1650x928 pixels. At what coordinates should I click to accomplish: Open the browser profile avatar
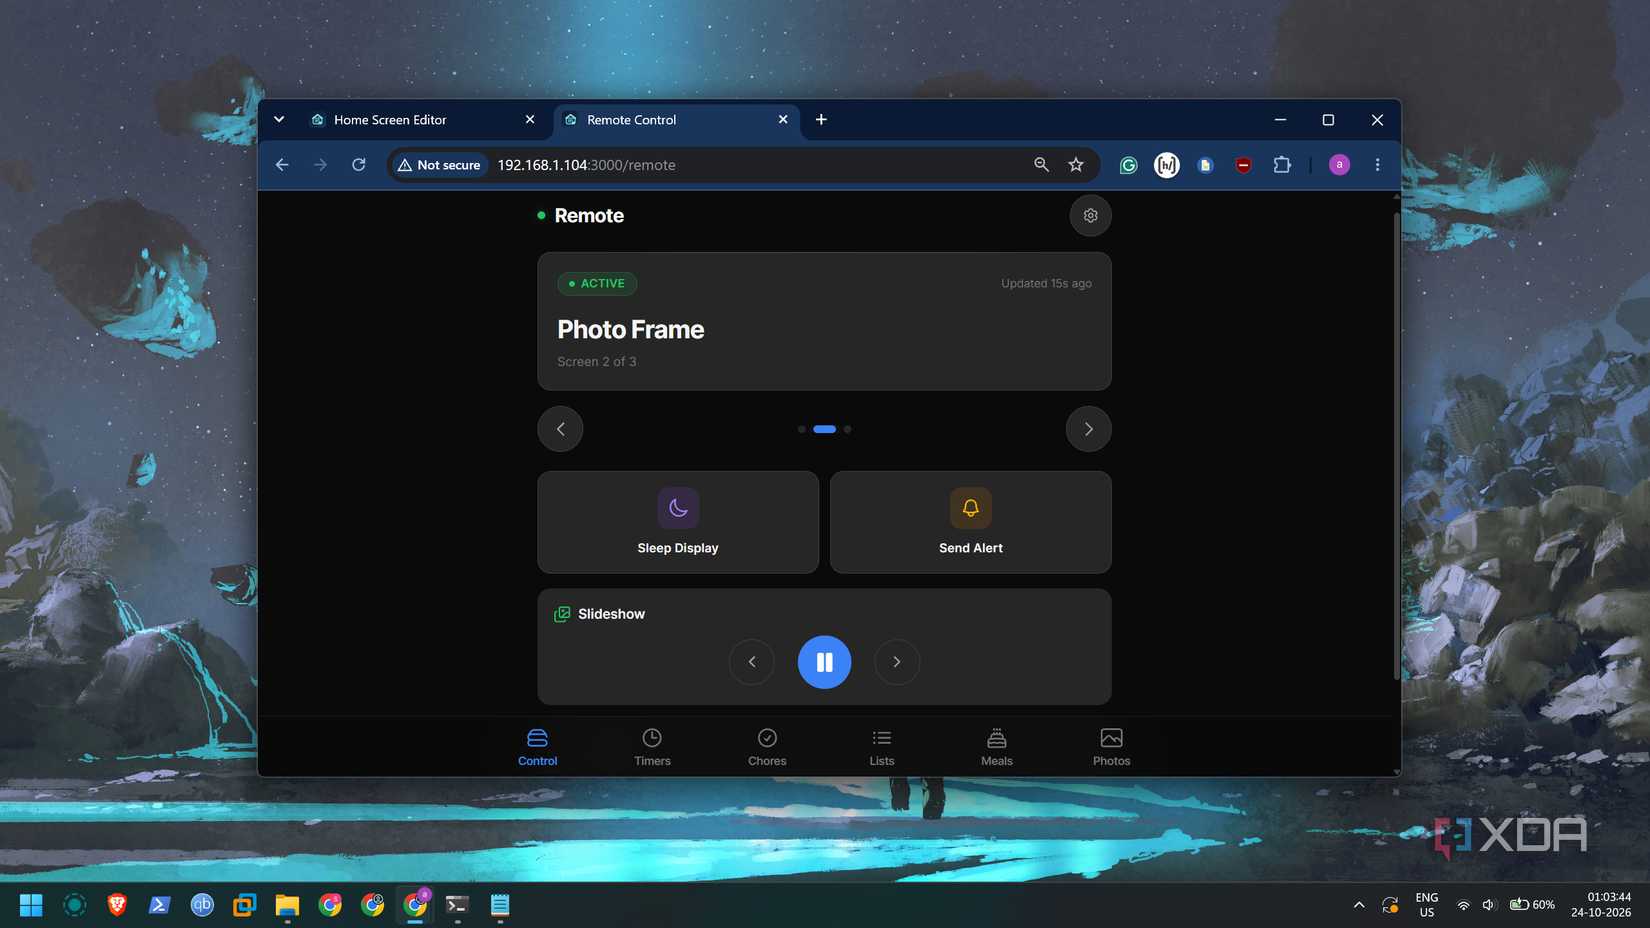[x=1339, y=165]
